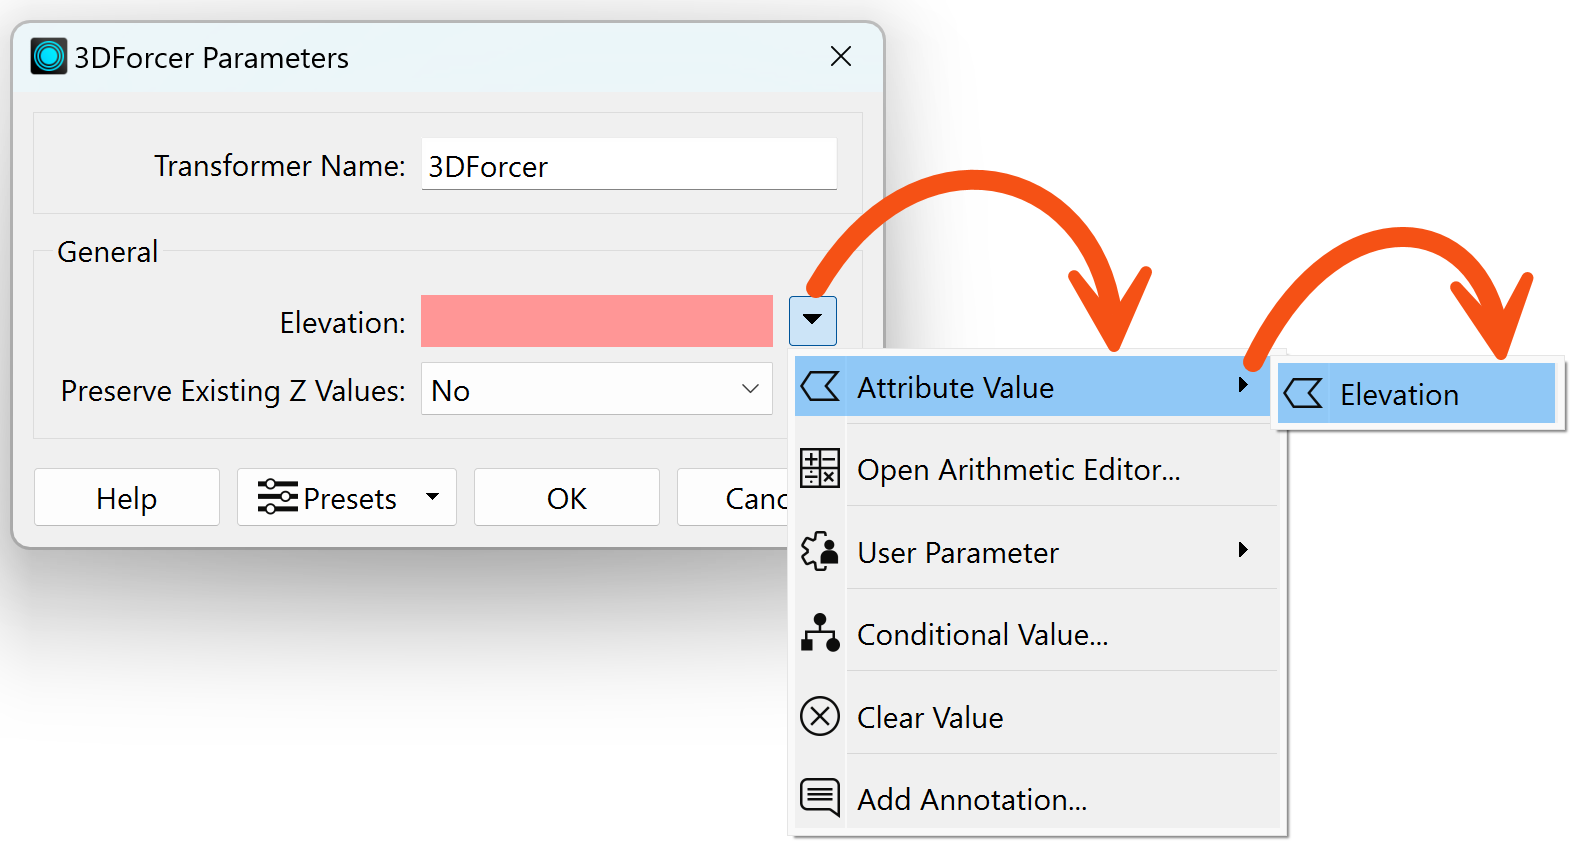Expand the Presets dropdown arrow
Viewport: 1583px width, 854px height.
point(433,497)
